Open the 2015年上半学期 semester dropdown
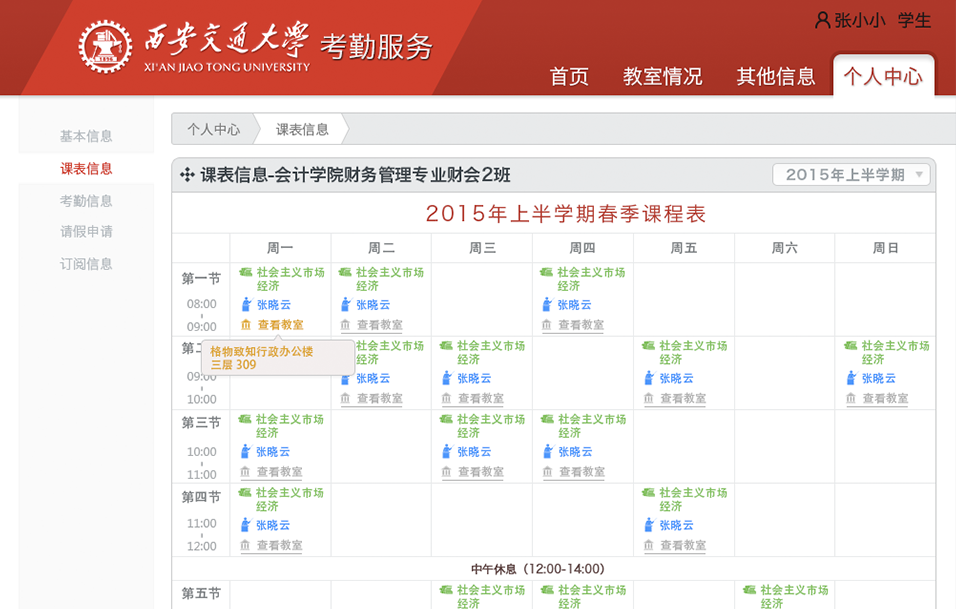Viewport: 956px width, 609px height. click(851, 175)
